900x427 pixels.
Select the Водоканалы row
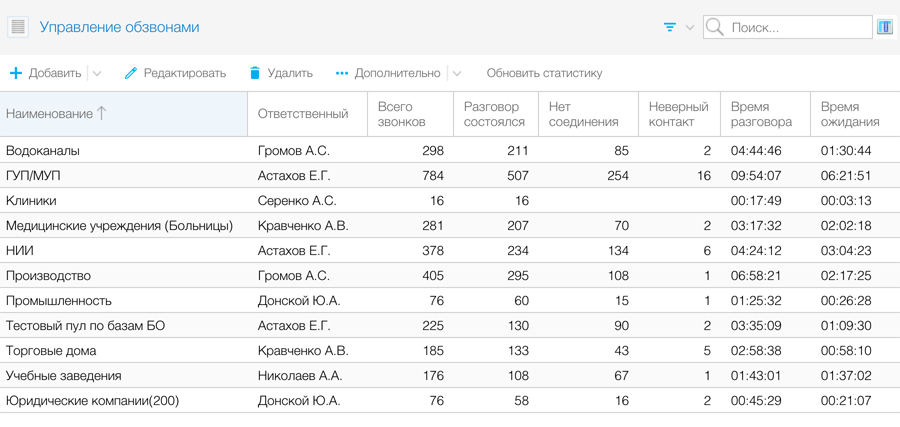[x=43, y=151]
